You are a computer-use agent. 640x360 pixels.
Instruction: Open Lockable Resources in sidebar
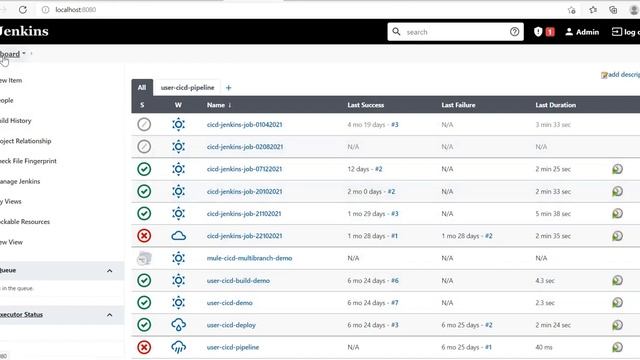[25, 222]
